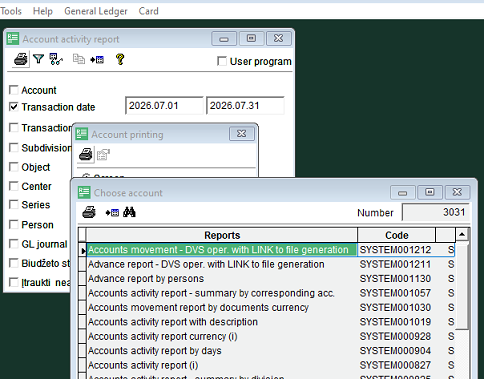This screenshot has width=484, height=379.
Task: Click the printer icon in Choose account window
Action: [x=89, y=212]
